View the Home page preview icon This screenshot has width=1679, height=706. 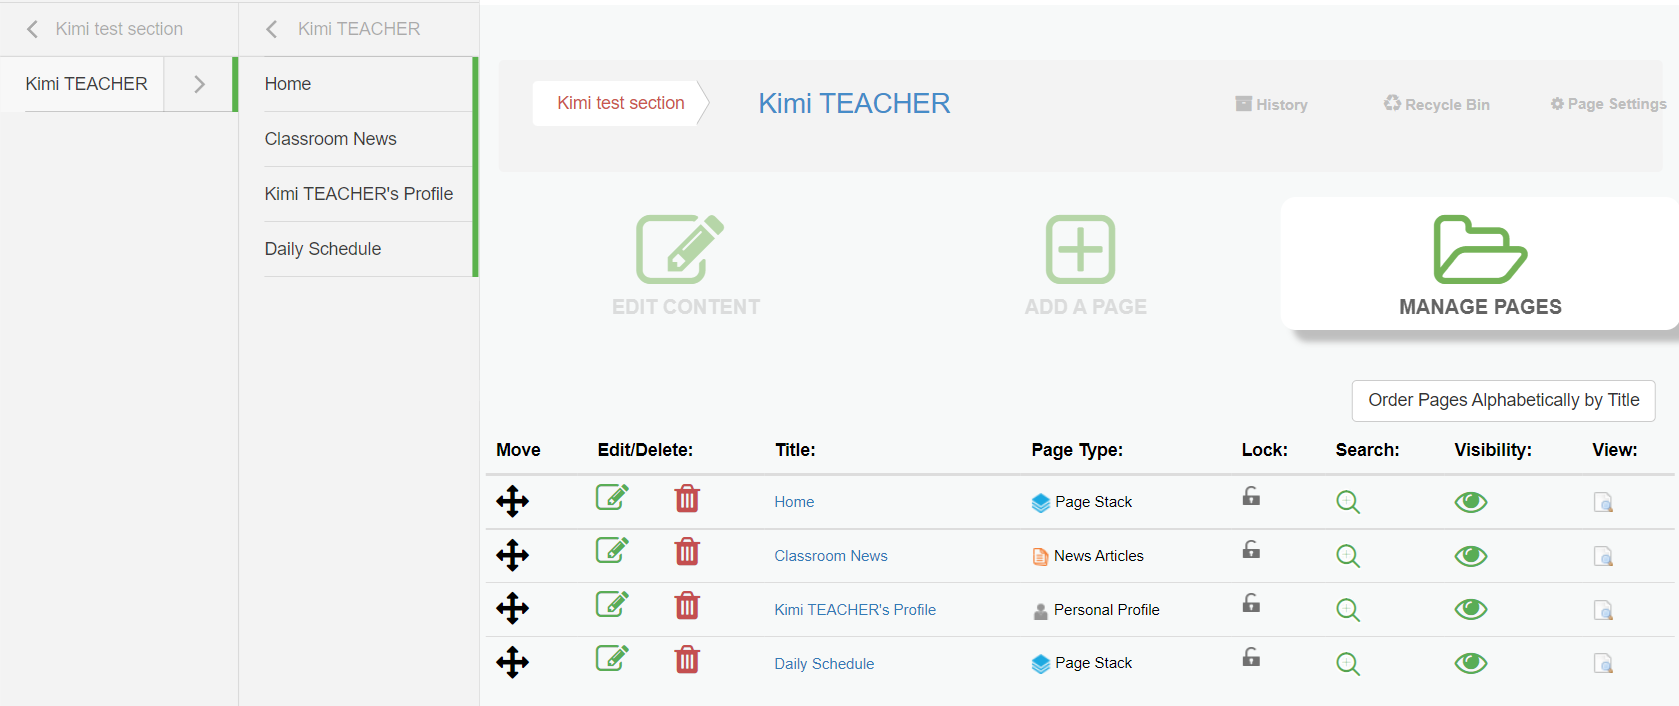point(1603,502)
